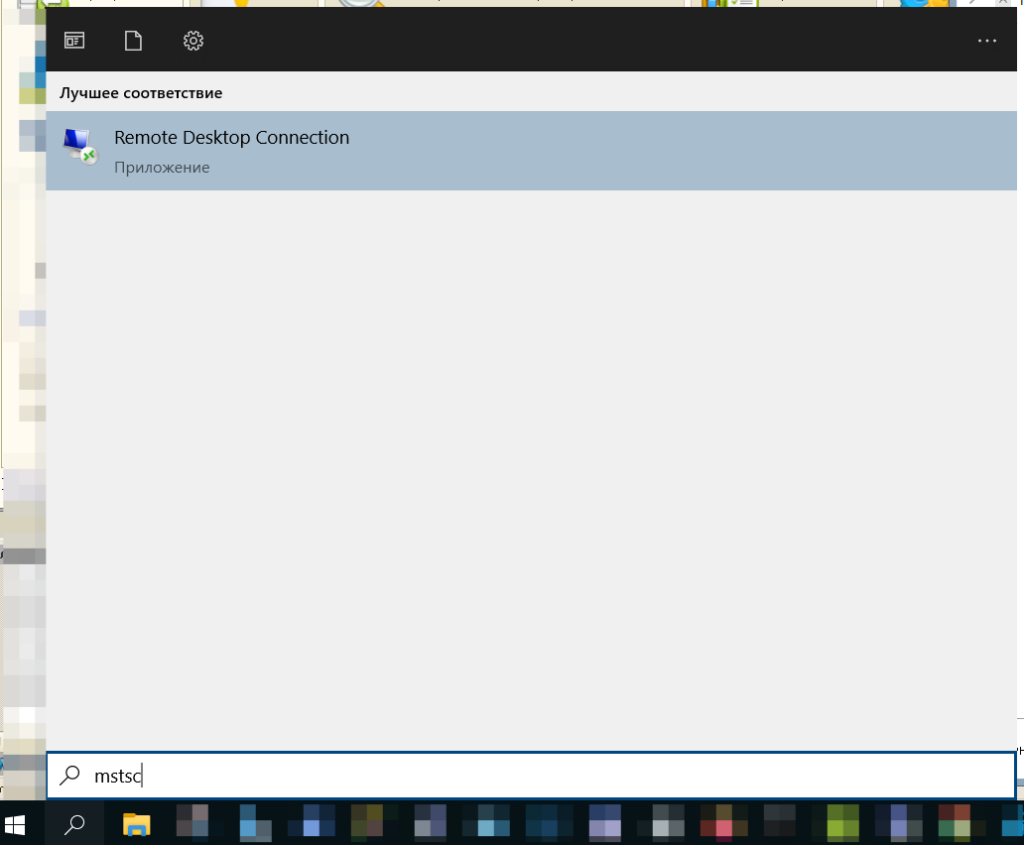This screenshot has height=845, width=1024.
Task: Click the magnifier icon in search box
Action: coord(70,775)
